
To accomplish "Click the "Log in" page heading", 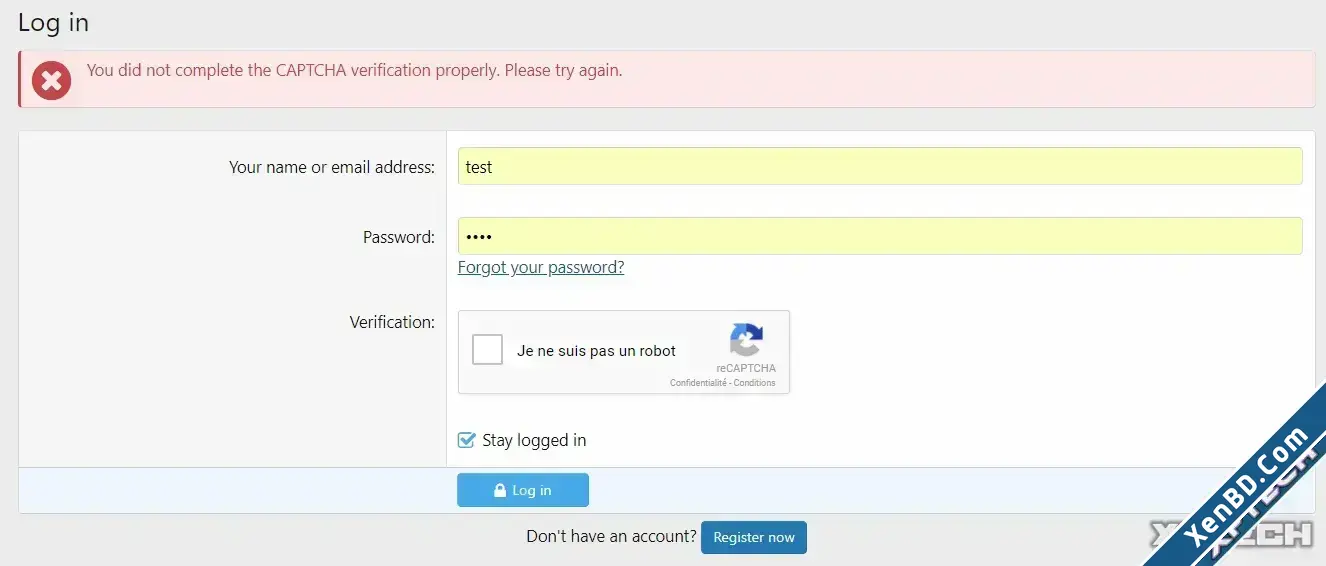I will pyautogui.click(x=54, y=22).
